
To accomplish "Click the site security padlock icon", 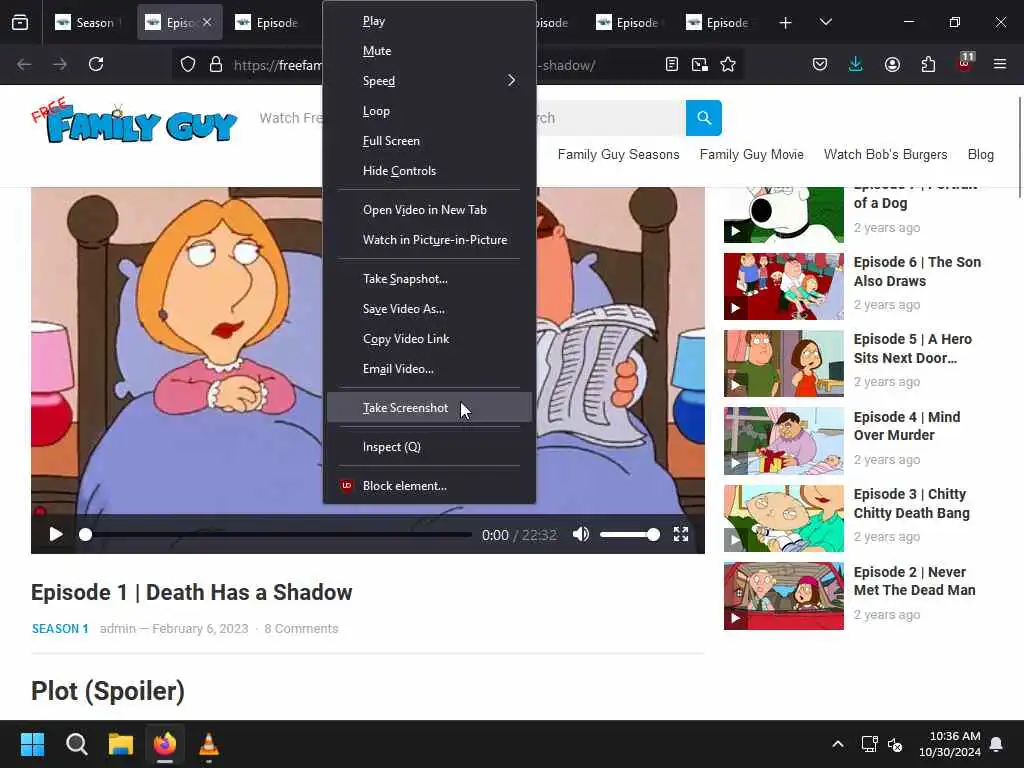I will click(x=216, y=64).
